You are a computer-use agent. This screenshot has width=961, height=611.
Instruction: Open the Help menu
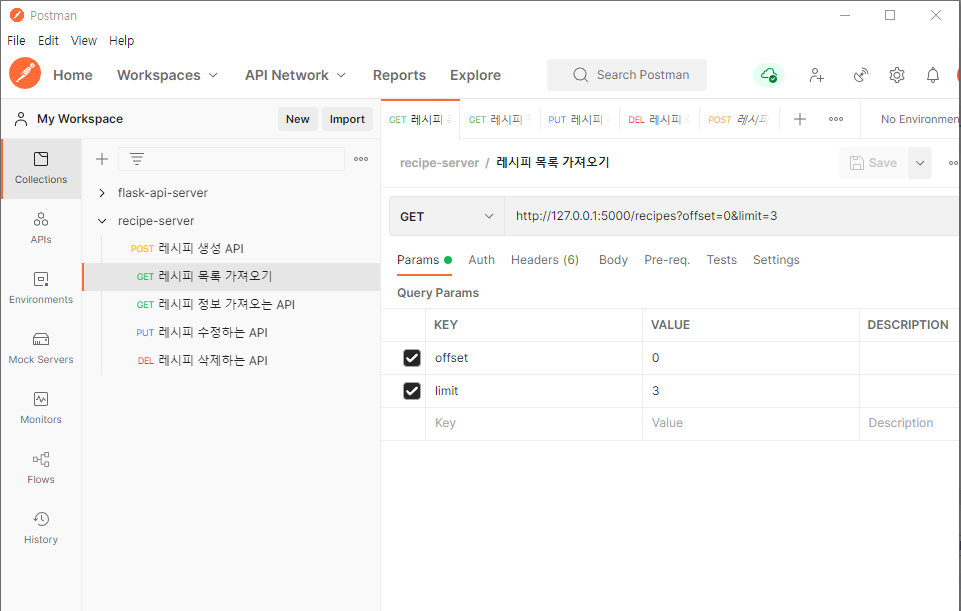click(x=121, y=40)
